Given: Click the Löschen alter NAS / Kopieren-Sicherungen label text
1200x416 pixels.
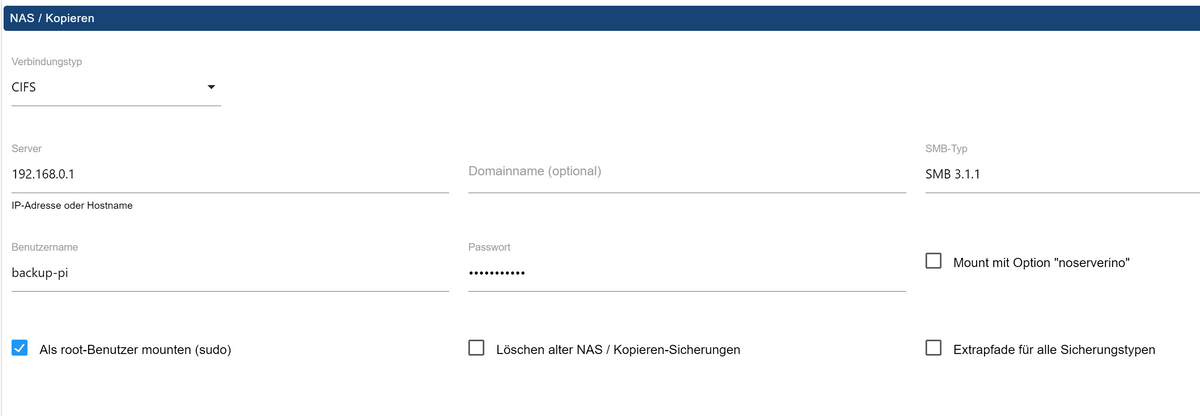Looking at the screenshot, I should point(618,350).
